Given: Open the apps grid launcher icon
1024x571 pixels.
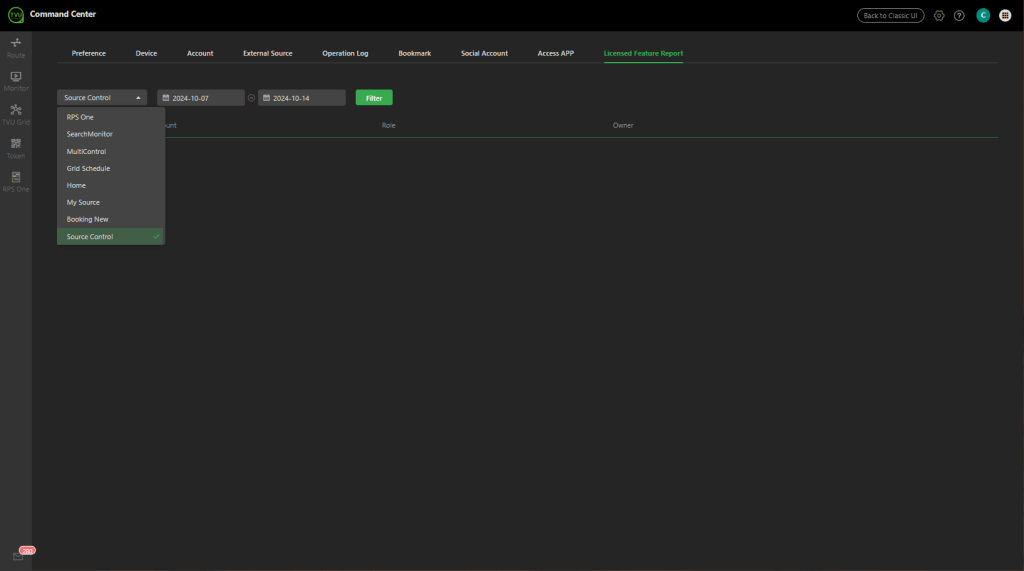Looking at the screenshot, I should pos(1005,15).
